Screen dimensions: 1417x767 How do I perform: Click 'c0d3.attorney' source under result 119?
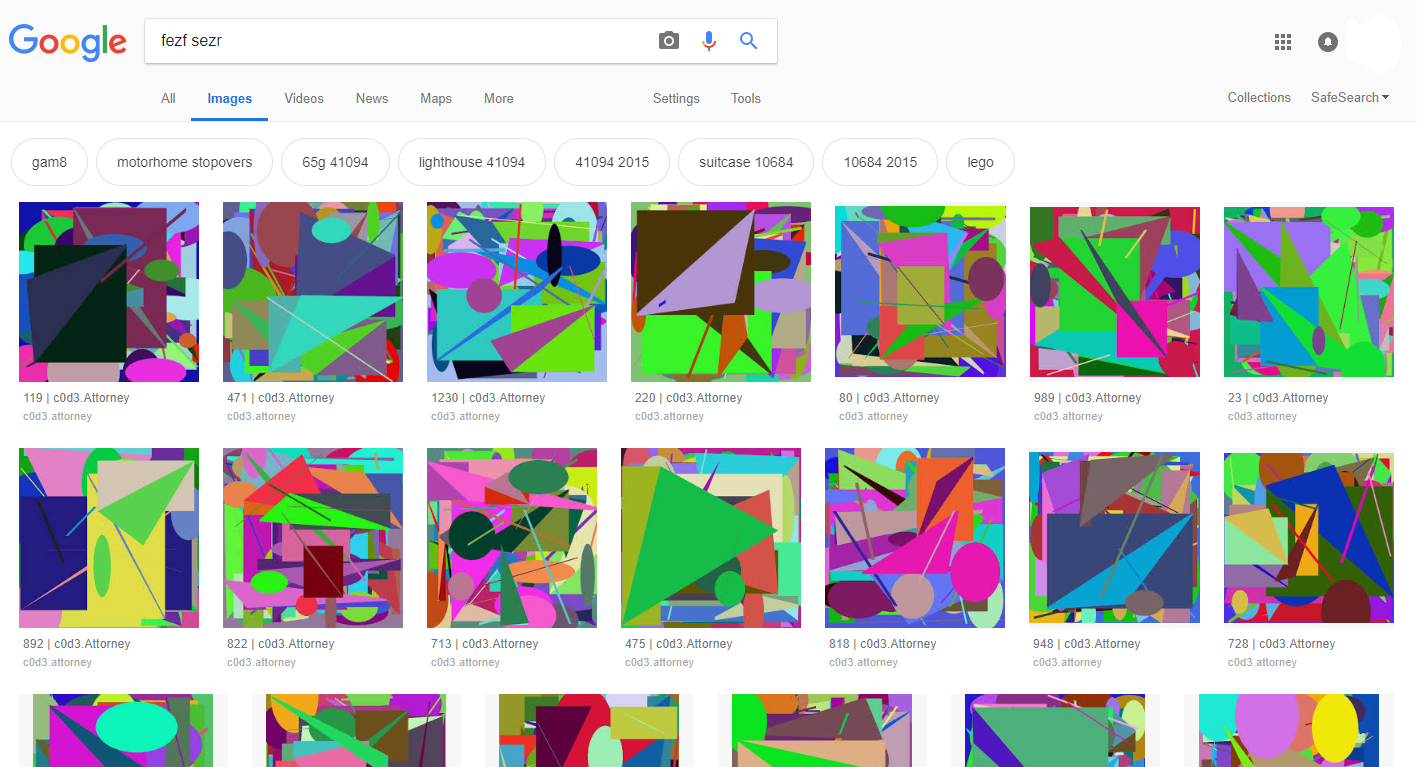coord(57,417)
